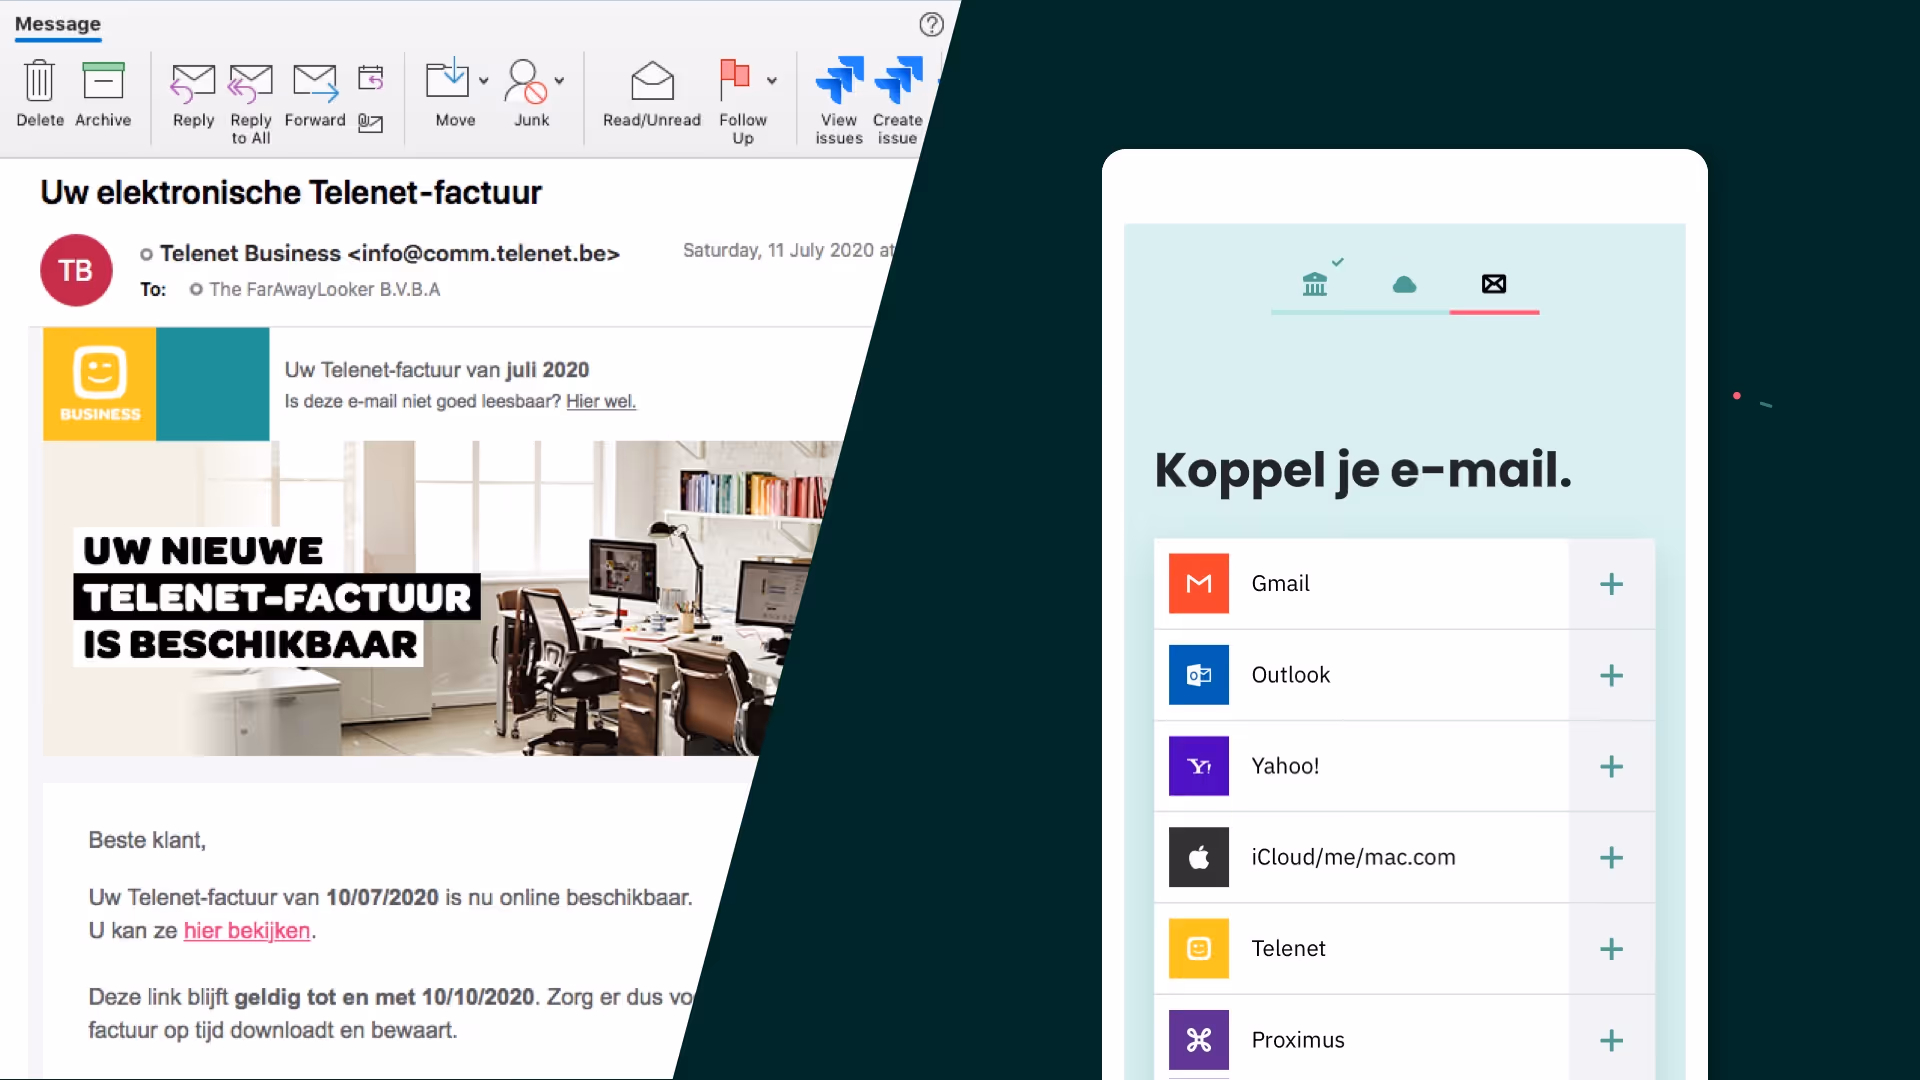This screenshot has height=1080, width=1920.
Task: Expand the Move dropdown arrow
Action: [x=484, y=81]
